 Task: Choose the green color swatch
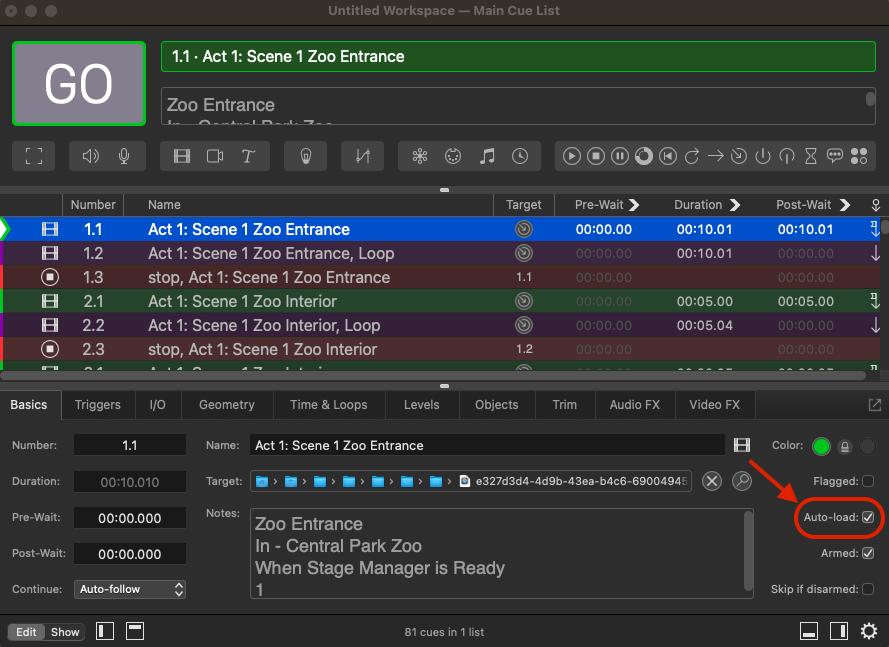point(821,446)
